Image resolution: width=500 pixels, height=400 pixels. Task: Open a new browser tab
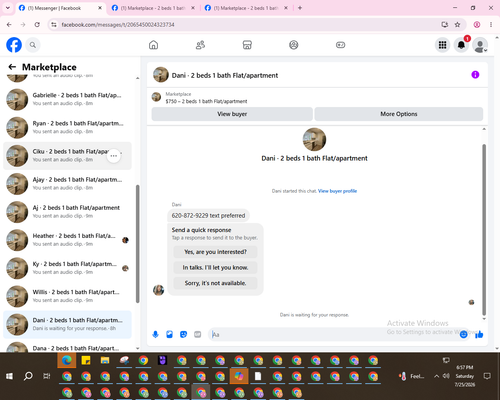[x=300, y=8]
